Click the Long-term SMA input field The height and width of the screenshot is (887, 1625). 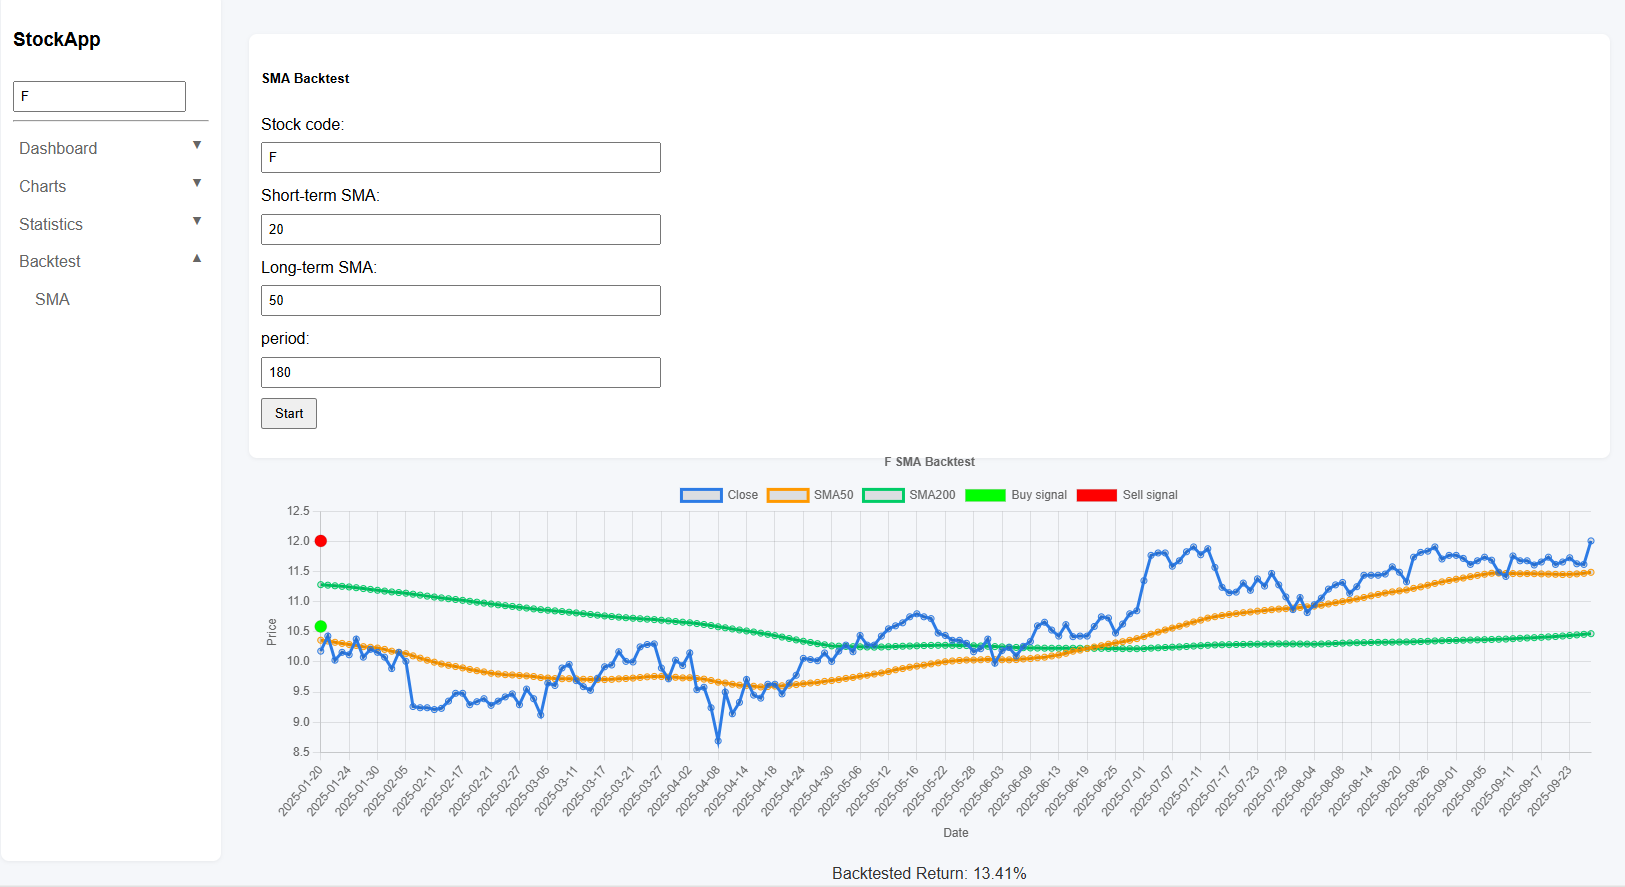(460, 301)
